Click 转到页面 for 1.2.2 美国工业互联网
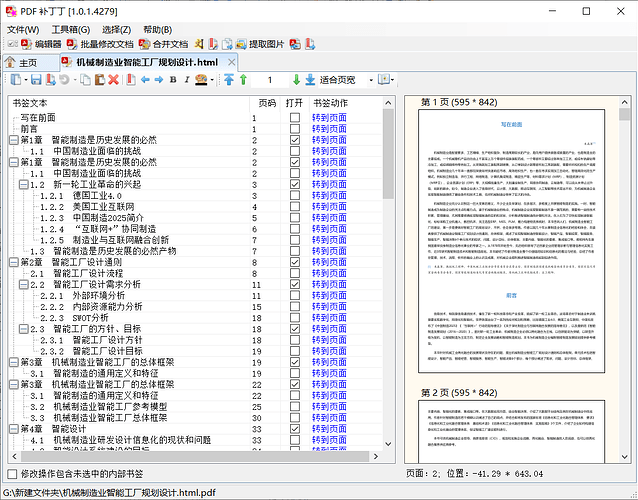The width and height of the screenshot is (638, 500). tap(329, 207)
